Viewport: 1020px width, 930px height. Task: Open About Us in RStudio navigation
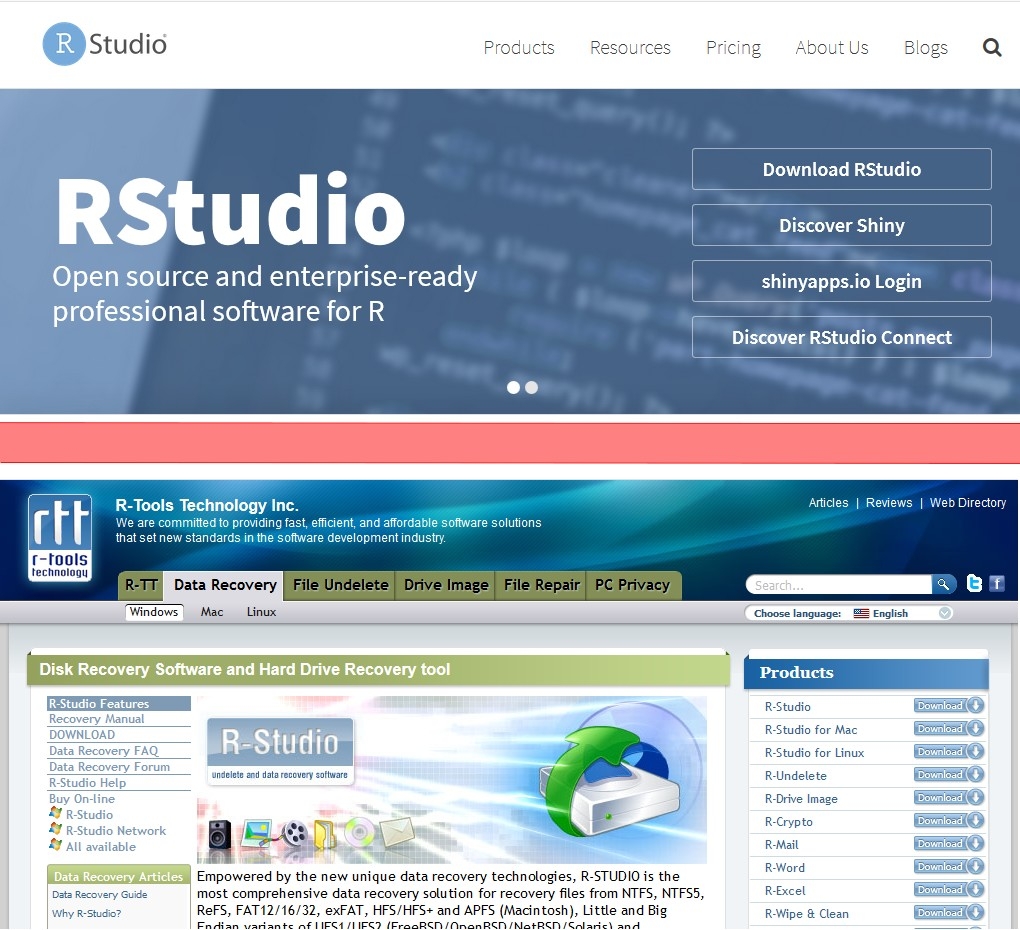pyautogui.click(x=831, y=47)
